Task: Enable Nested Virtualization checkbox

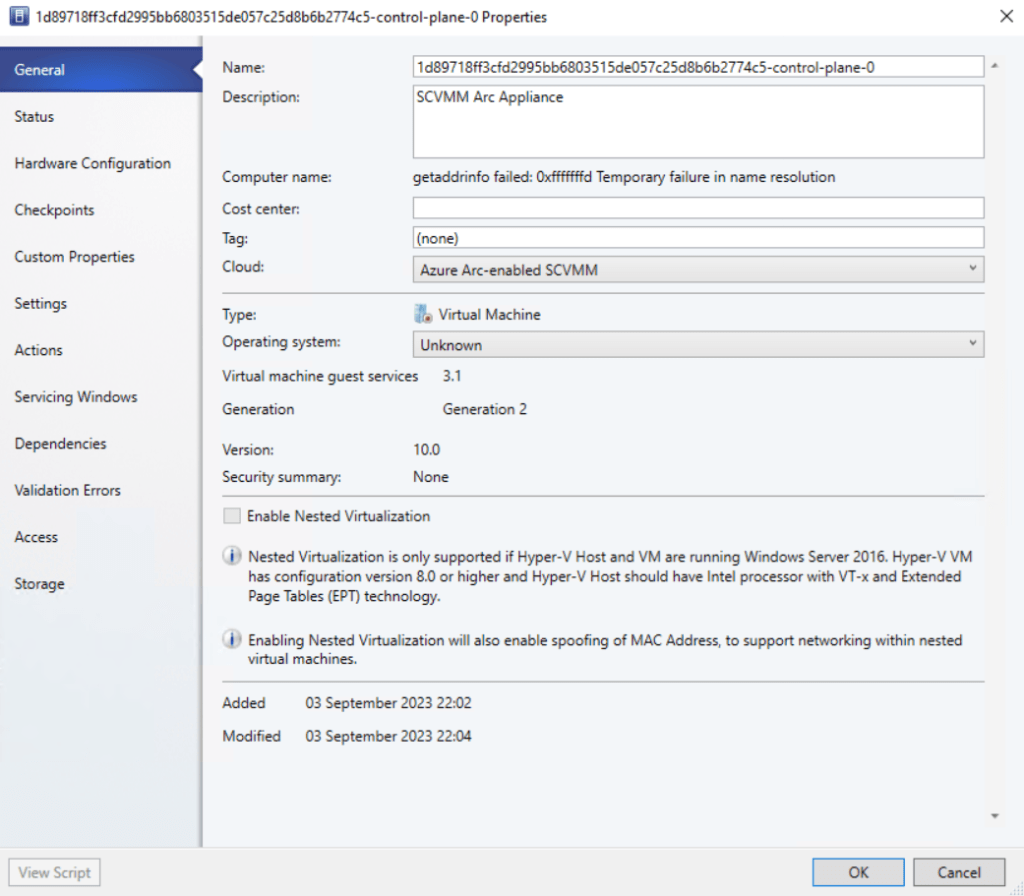Action: click(x=232, y=516)
